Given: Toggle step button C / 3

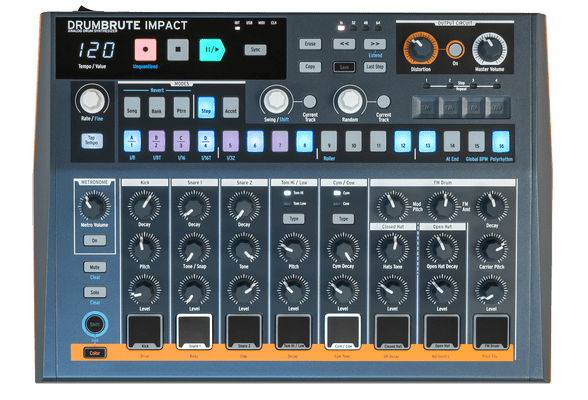Looking at the screenshot, I should 182,141.
